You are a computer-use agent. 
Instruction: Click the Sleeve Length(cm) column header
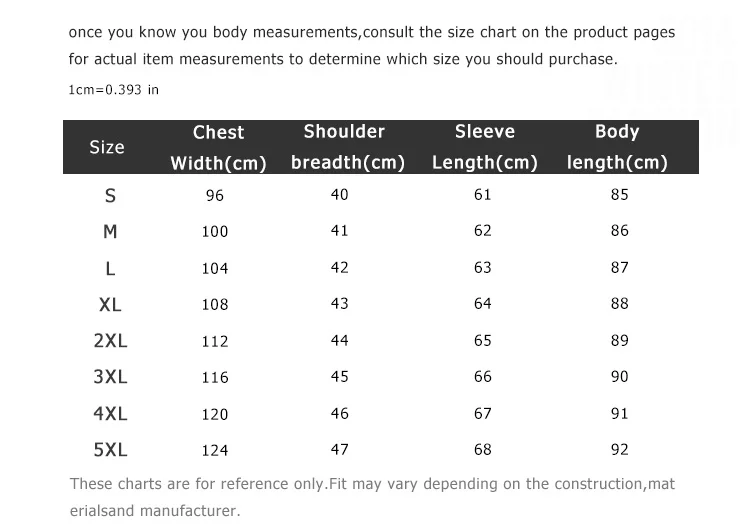pyautogui.click(x=485, y=147)
